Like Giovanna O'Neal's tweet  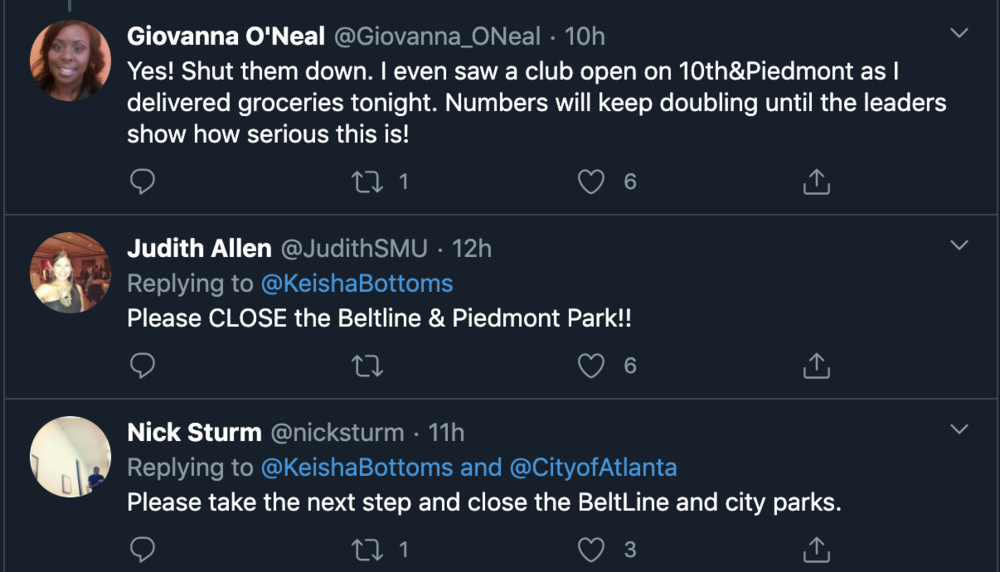[x=591, y=182]
